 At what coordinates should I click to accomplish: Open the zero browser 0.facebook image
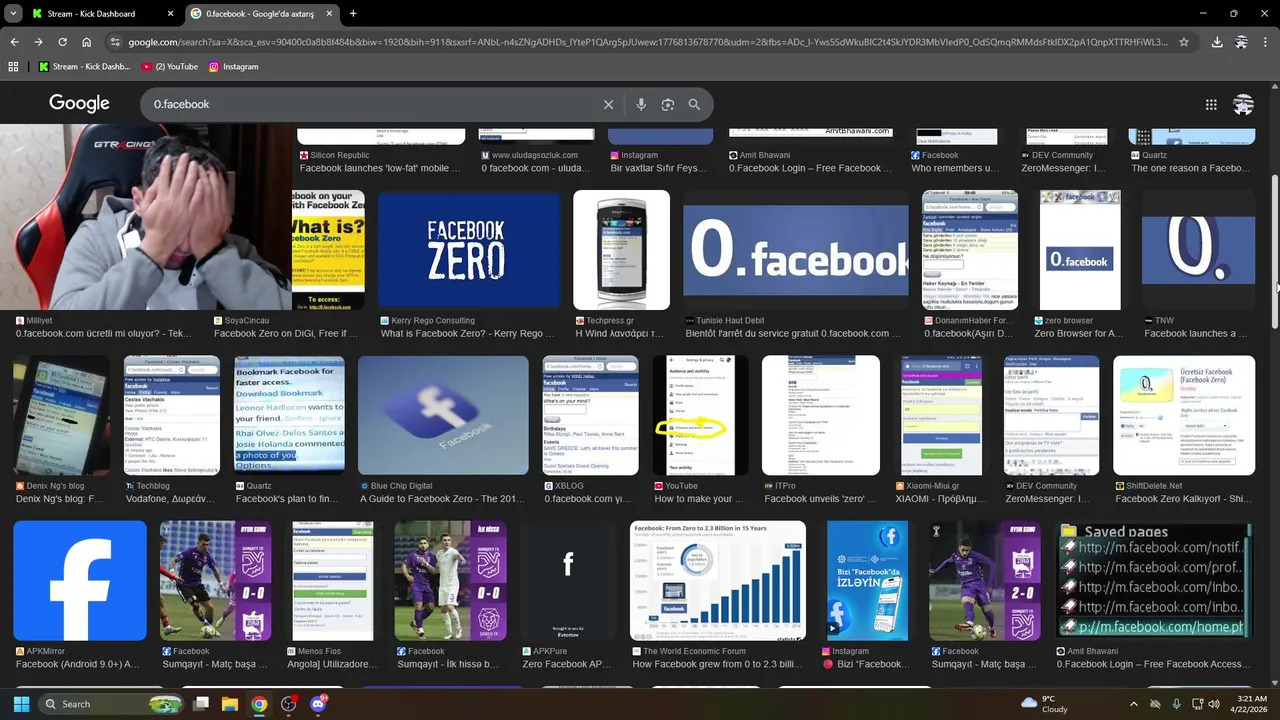(1080, 250)
